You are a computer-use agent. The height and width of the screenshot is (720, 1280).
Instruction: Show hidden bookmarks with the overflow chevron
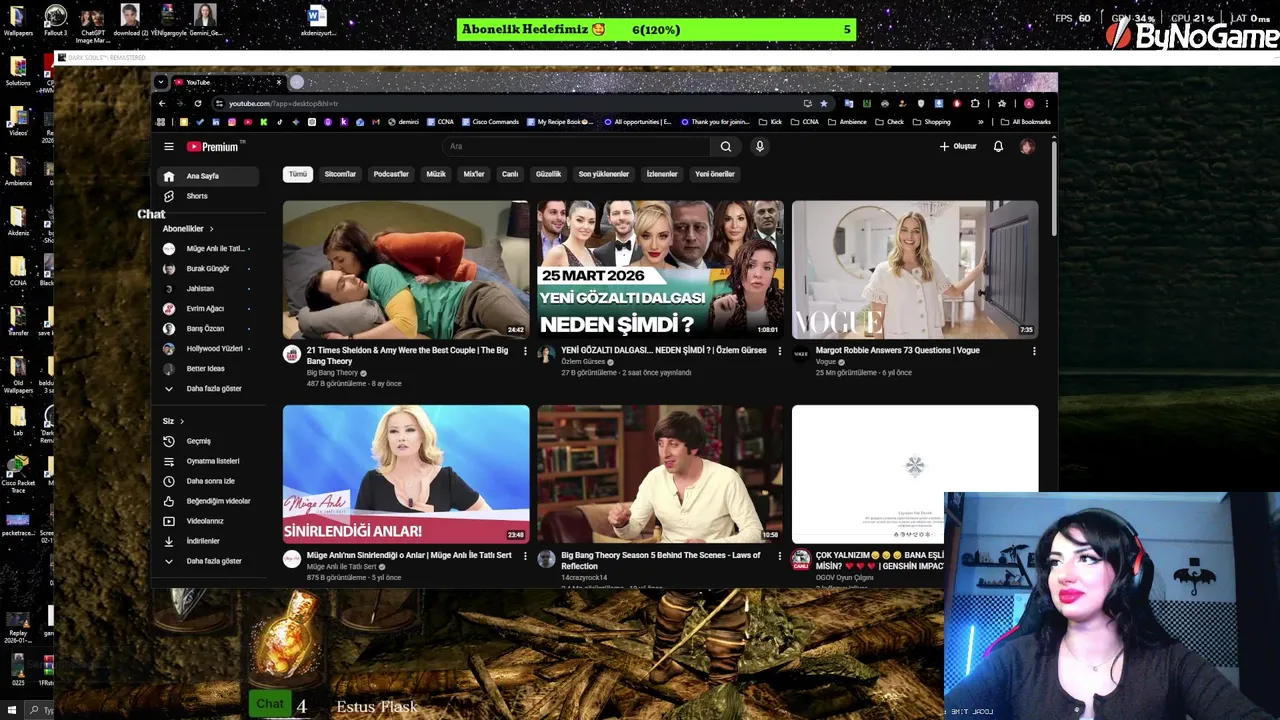click(980, 122)
